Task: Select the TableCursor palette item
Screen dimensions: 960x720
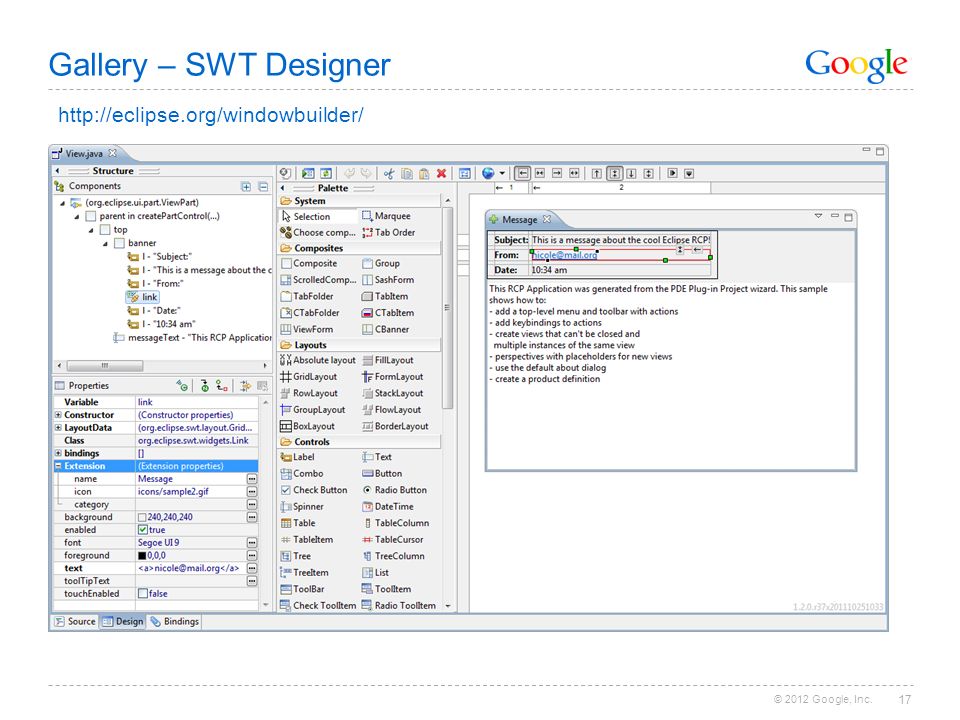Action: pos(392,540)
